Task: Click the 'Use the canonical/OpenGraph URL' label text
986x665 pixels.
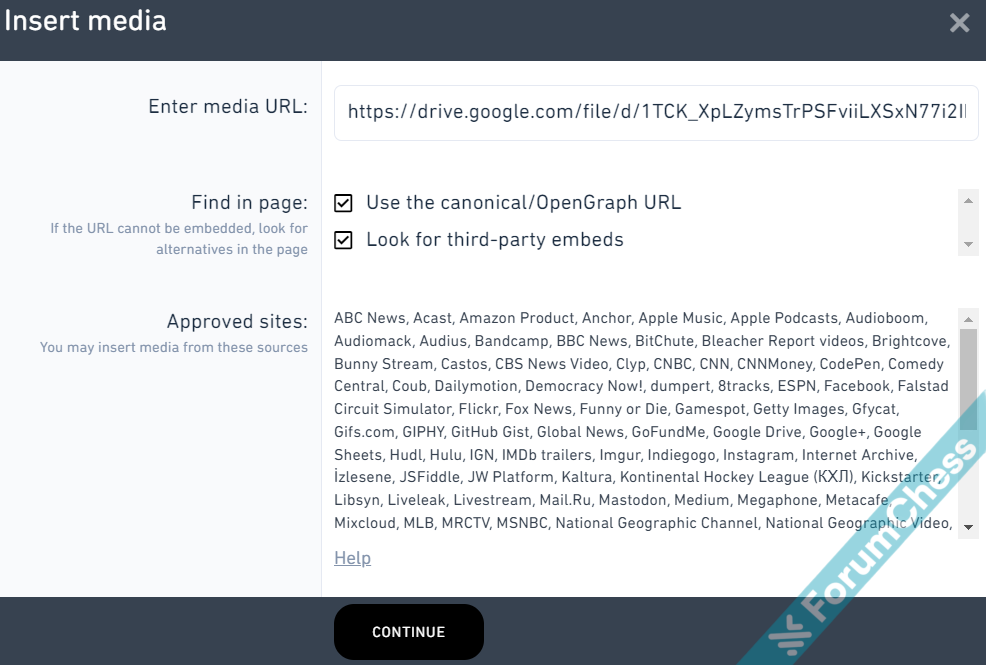Action: (523, 203)
